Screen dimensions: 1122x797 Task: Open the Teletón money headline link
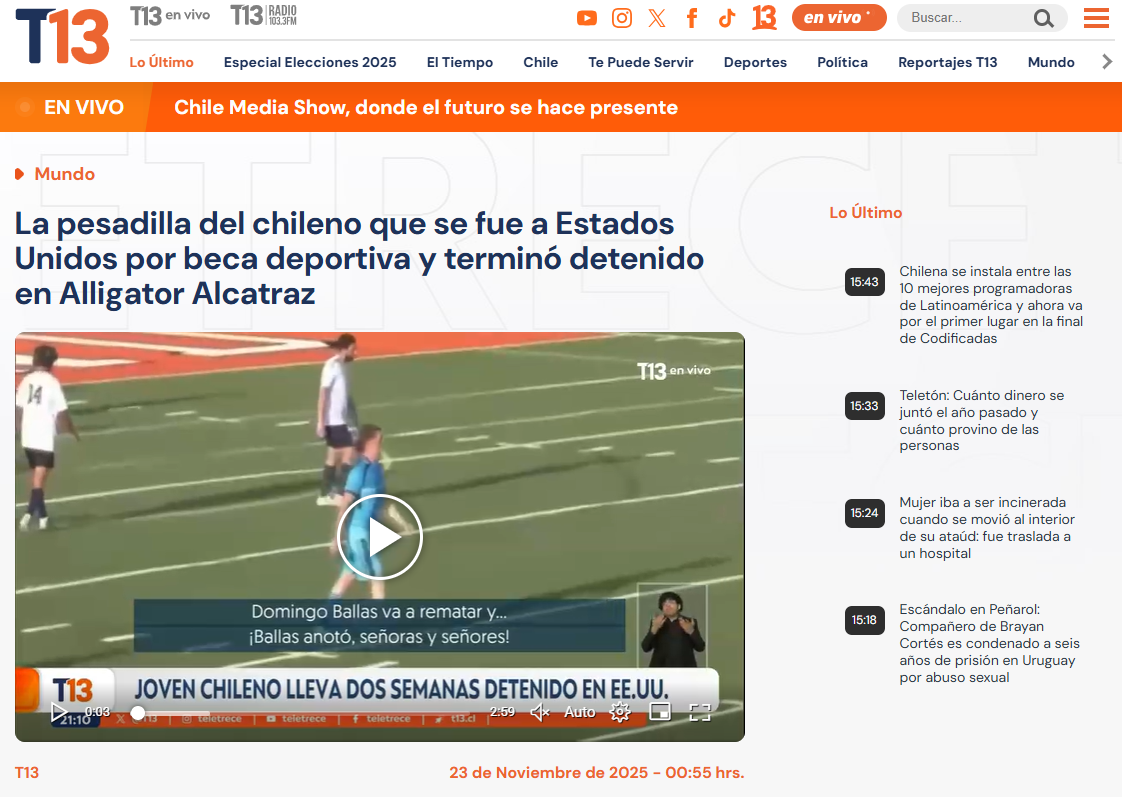pos(981,420)
